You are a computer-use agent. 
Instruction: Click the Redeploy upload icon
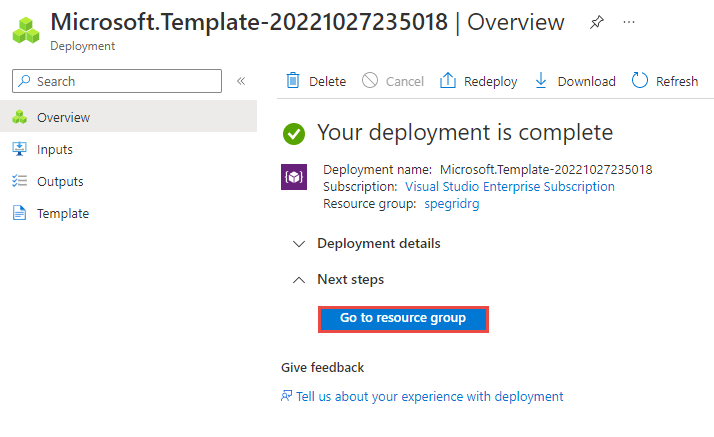coord(448,81)
